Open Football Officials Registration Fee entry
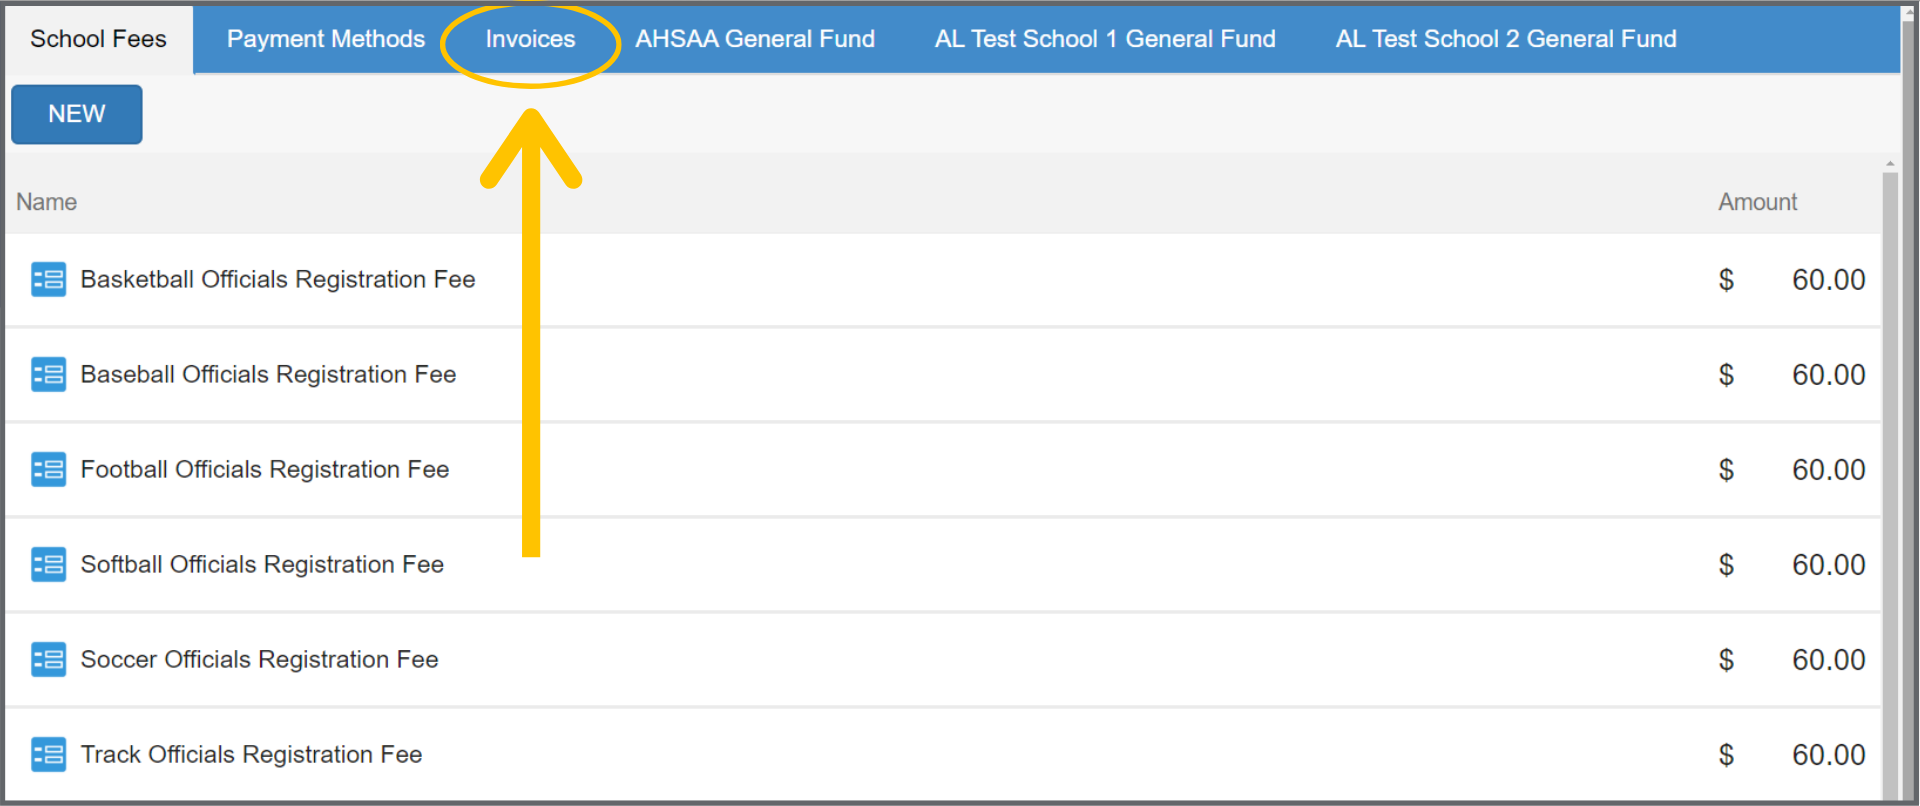 click(x=264, y=470)
